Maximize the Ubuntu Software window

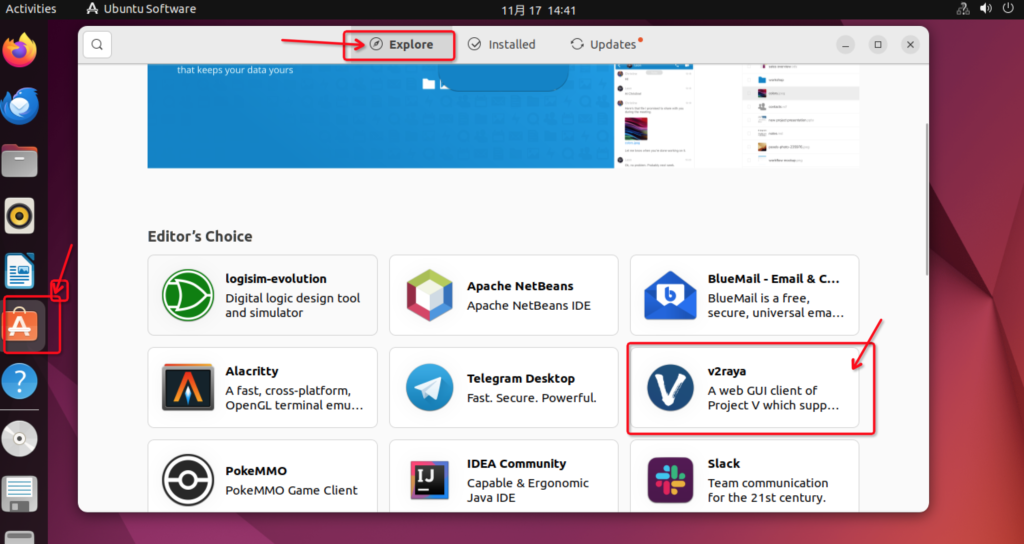tap(878, 44)
